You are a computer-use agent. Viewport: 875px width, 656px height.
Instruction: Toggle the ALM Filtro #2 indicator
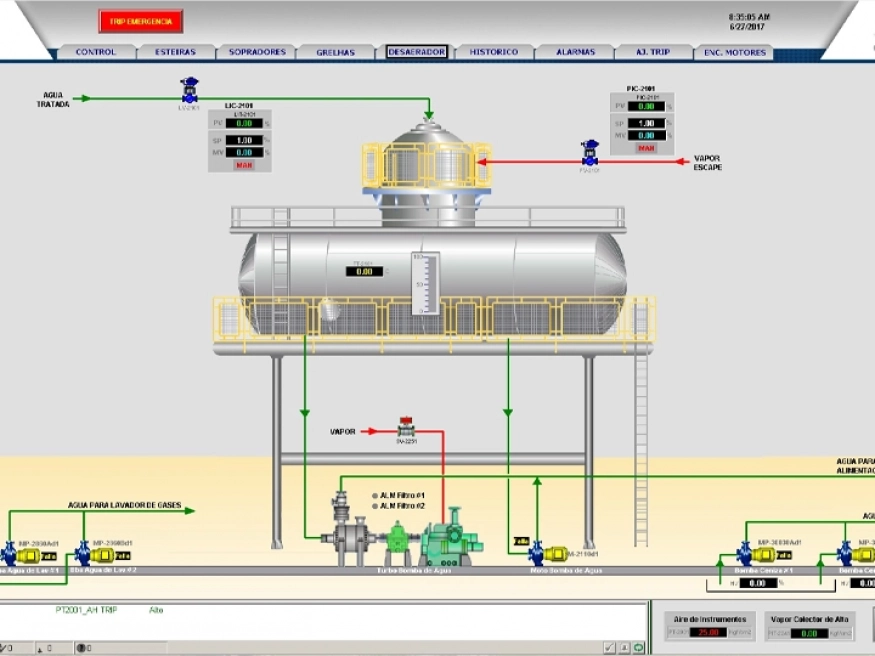click(x=375, y=506)
